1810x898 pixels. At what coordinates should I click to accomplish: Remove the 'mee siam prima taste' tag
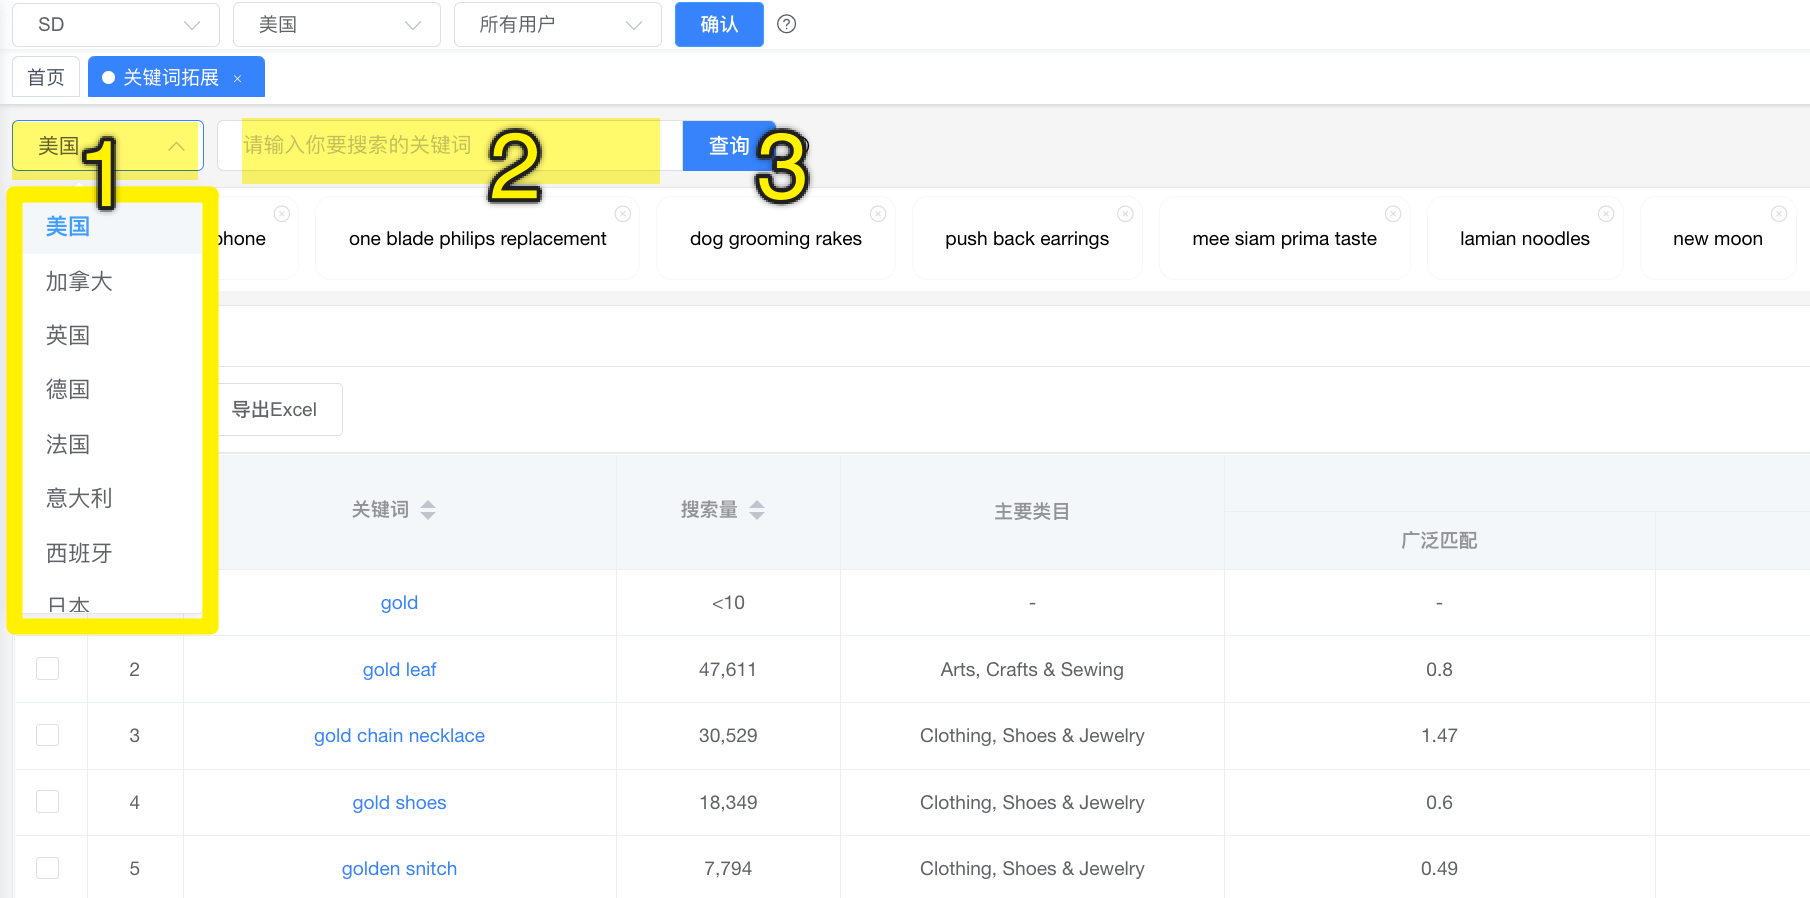click(1392, 214)
